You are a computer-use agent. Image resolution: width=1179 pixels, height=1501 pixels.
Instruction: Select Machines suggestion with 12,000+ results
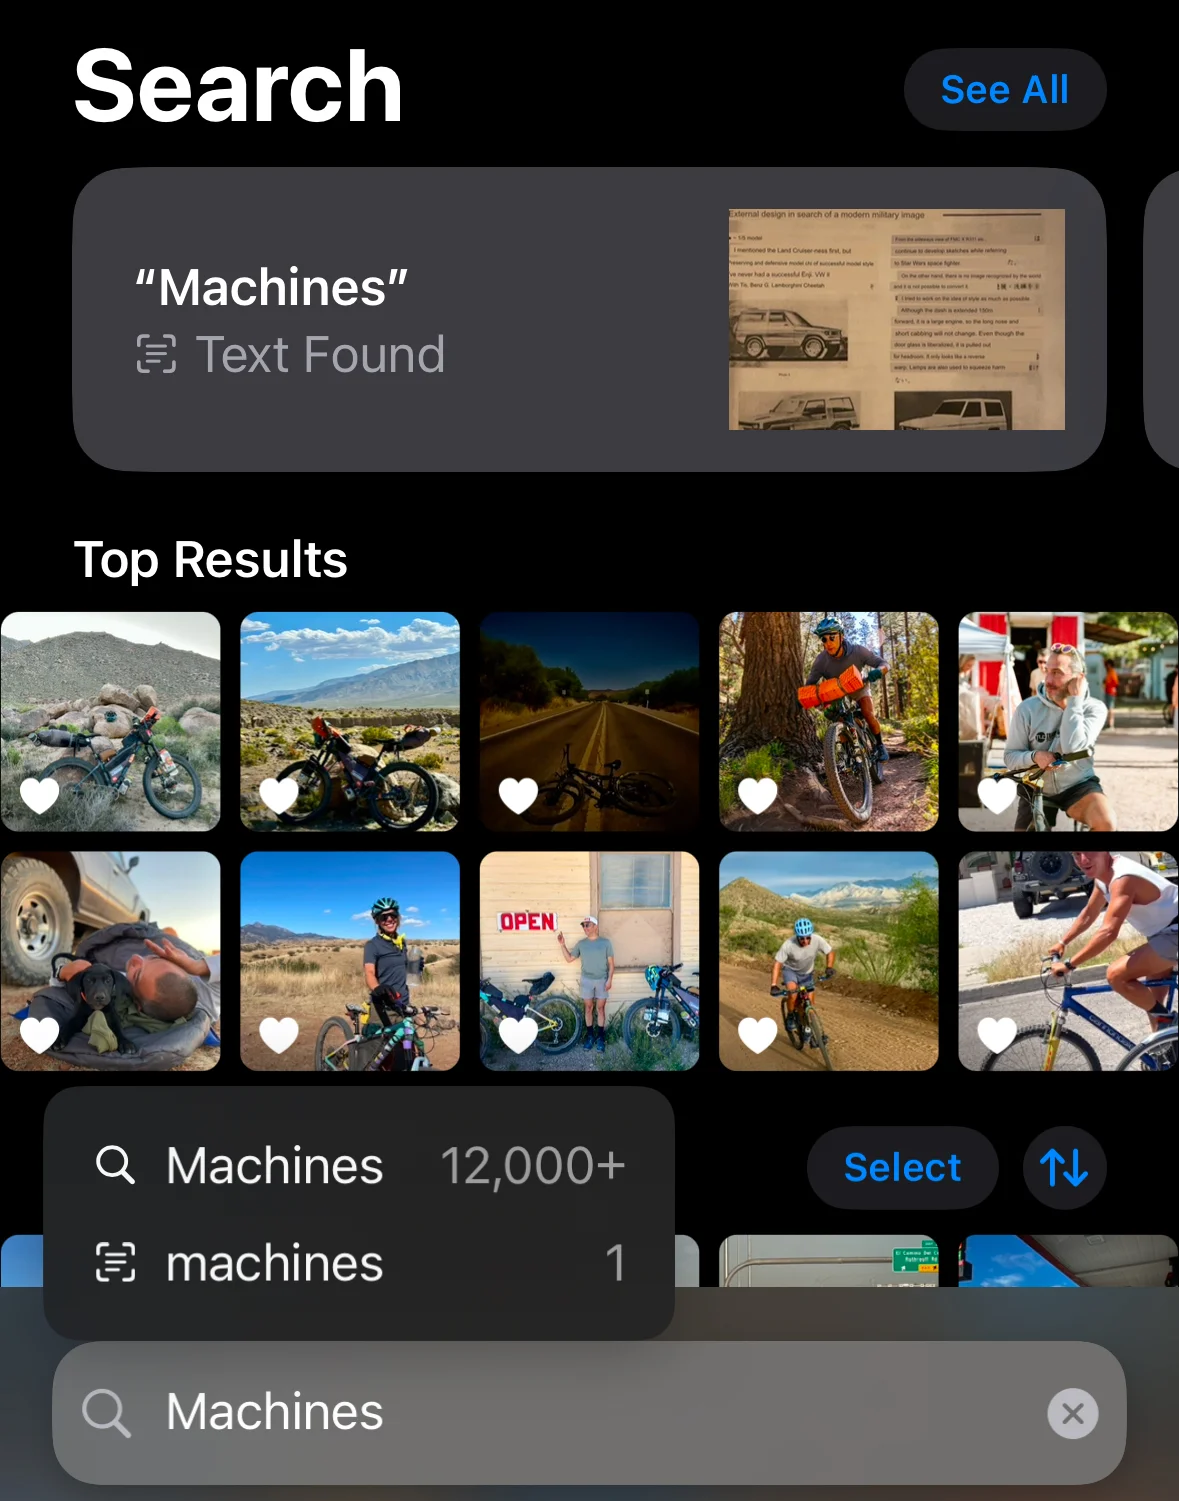point(359,1165)
